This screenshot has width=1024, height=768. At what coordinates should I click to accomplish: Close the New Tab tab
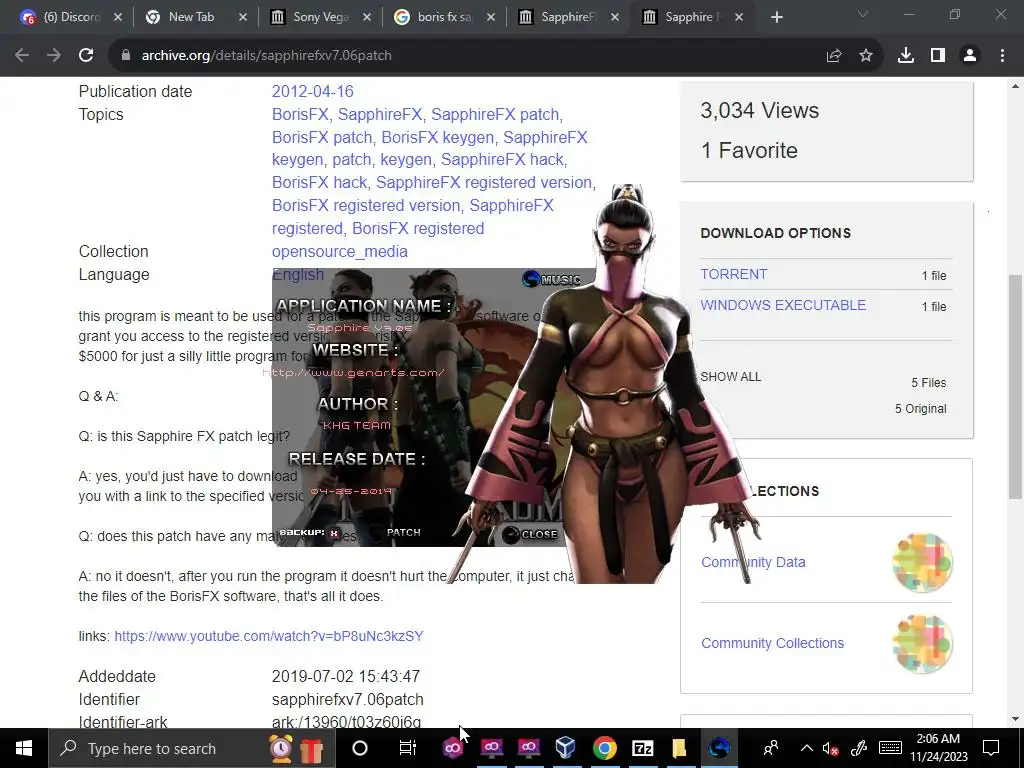243,17
